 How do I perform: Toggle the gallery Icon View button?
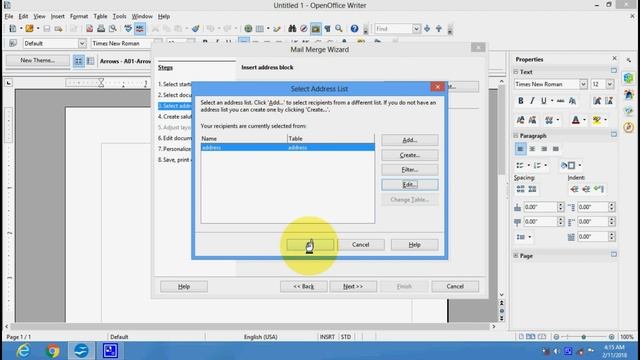78,61
